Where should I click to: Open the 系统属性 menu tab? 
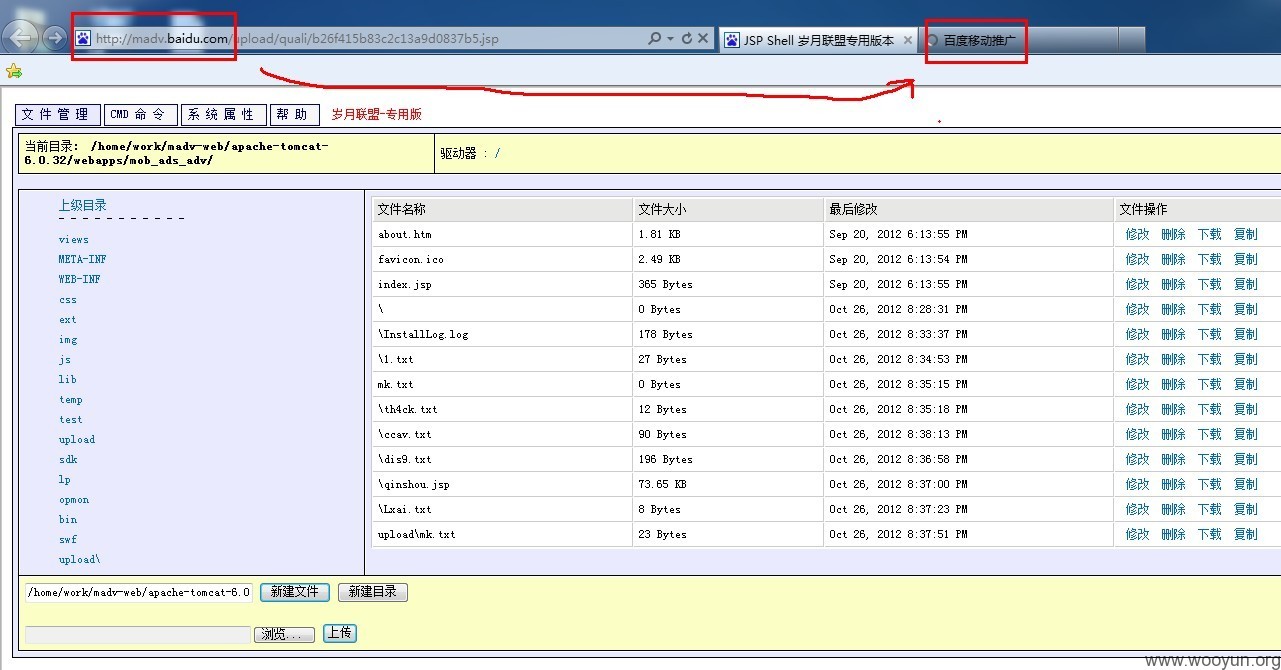click(224, 115)
